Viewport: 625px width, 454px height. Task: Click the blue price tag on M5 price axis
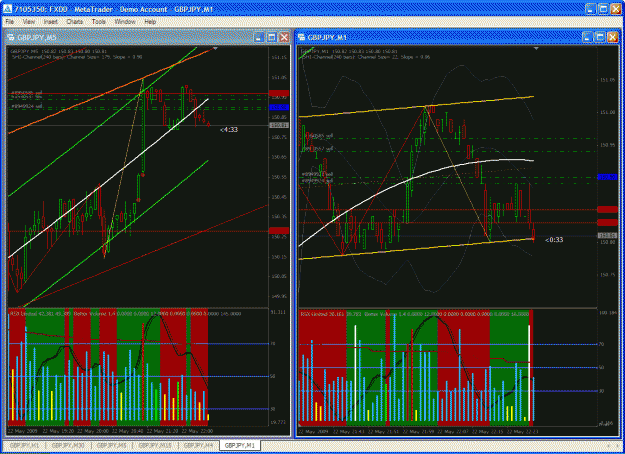(x=279, y=107)
